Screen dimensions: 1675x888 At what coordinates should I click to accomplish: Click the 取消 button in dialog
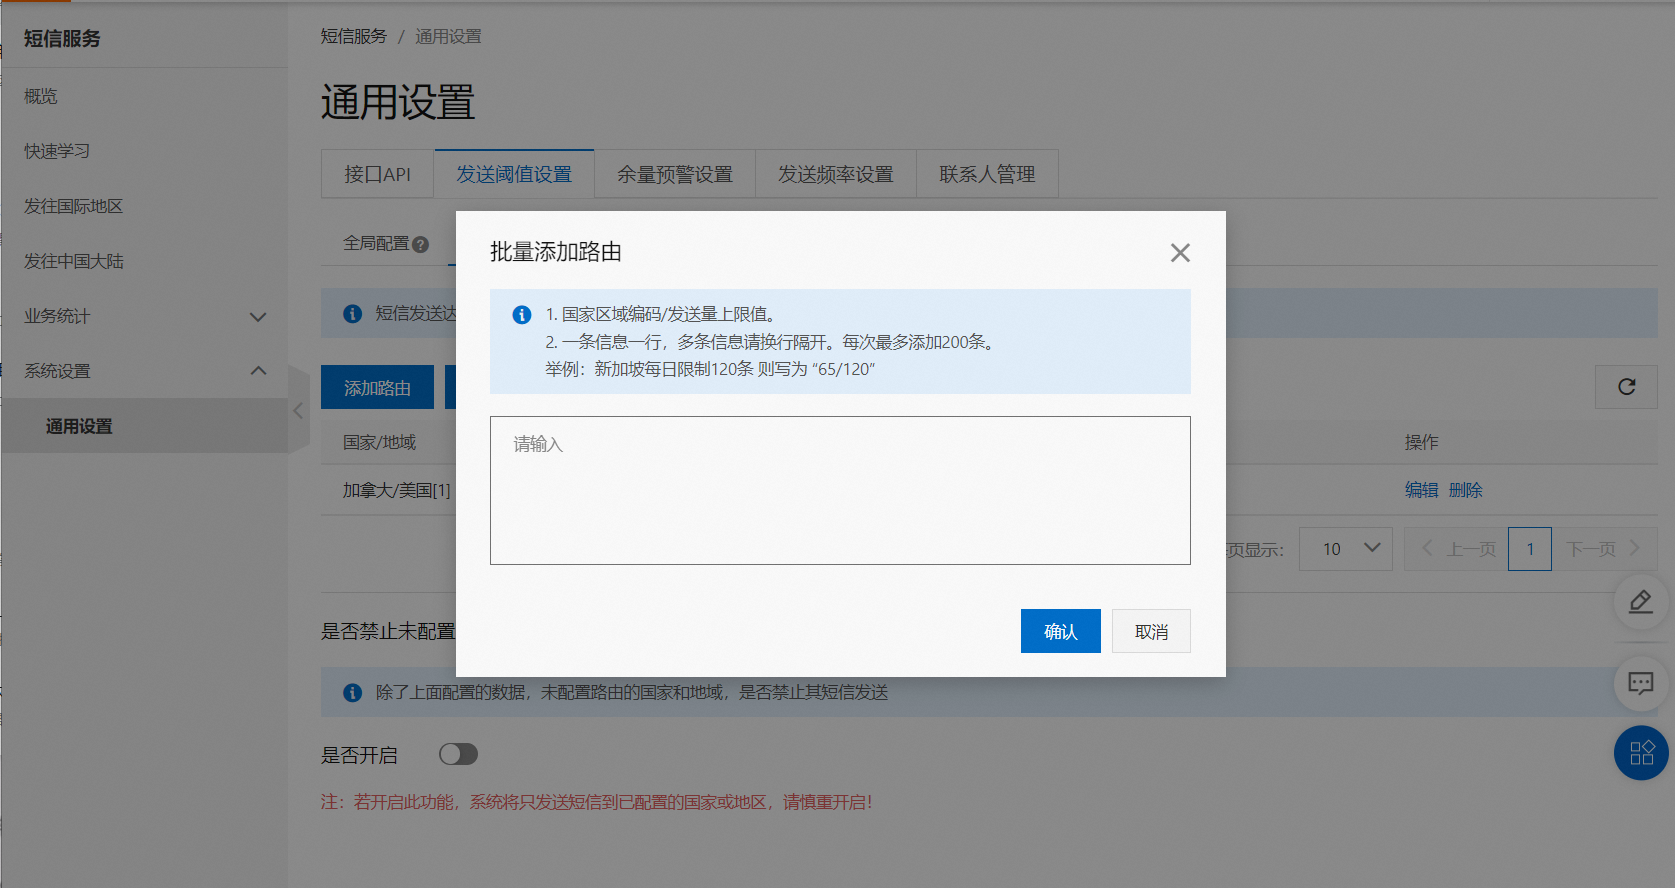click(x=1151, y=631)
